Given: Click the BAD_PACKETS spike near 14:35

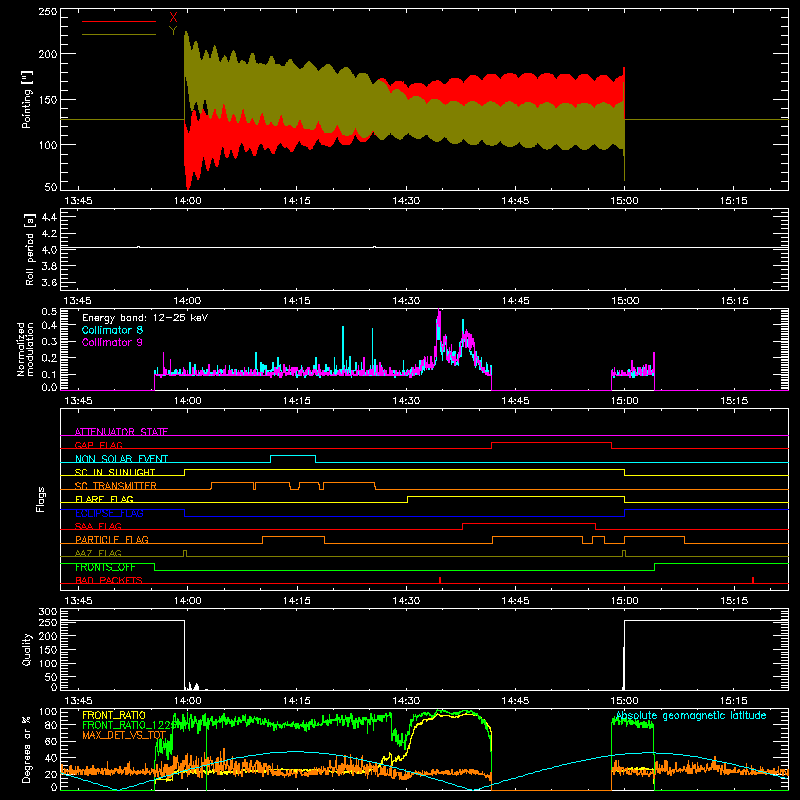Looking at the screenshot, I should tap(440, 580).
